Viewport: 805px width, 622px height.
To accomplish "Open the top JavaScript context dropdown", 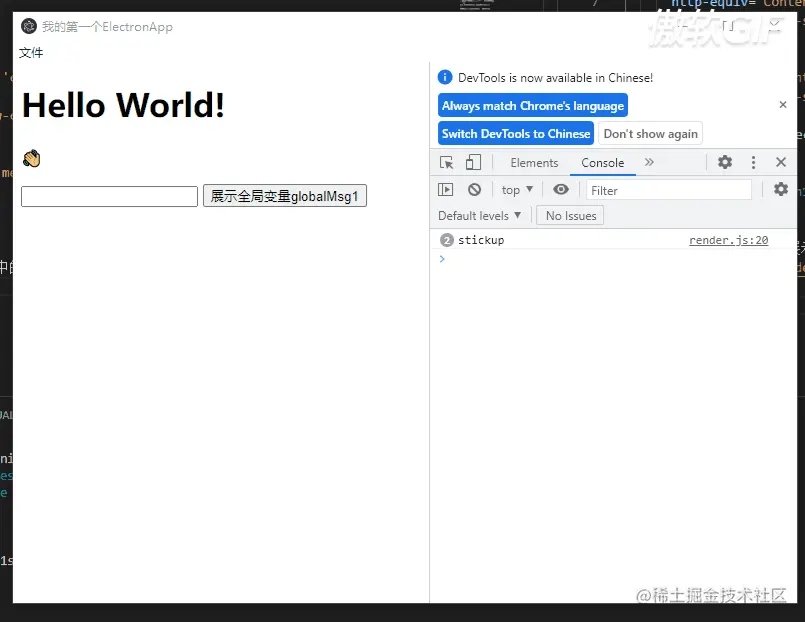I will click(x=517, y=190).
